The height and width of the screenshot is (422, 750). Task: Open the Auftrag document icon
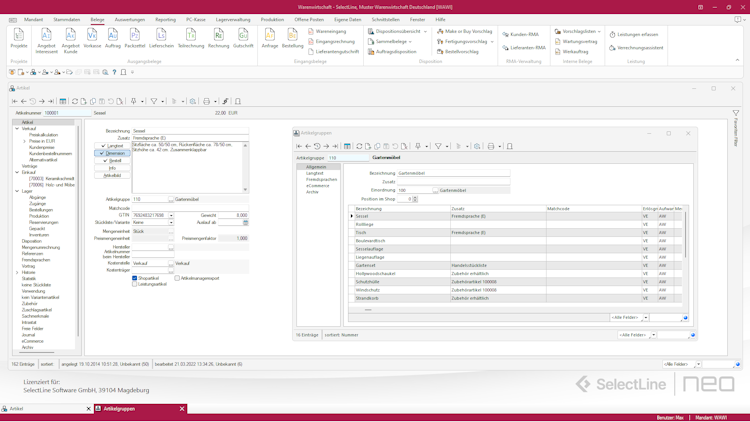(x=112, y=38)
